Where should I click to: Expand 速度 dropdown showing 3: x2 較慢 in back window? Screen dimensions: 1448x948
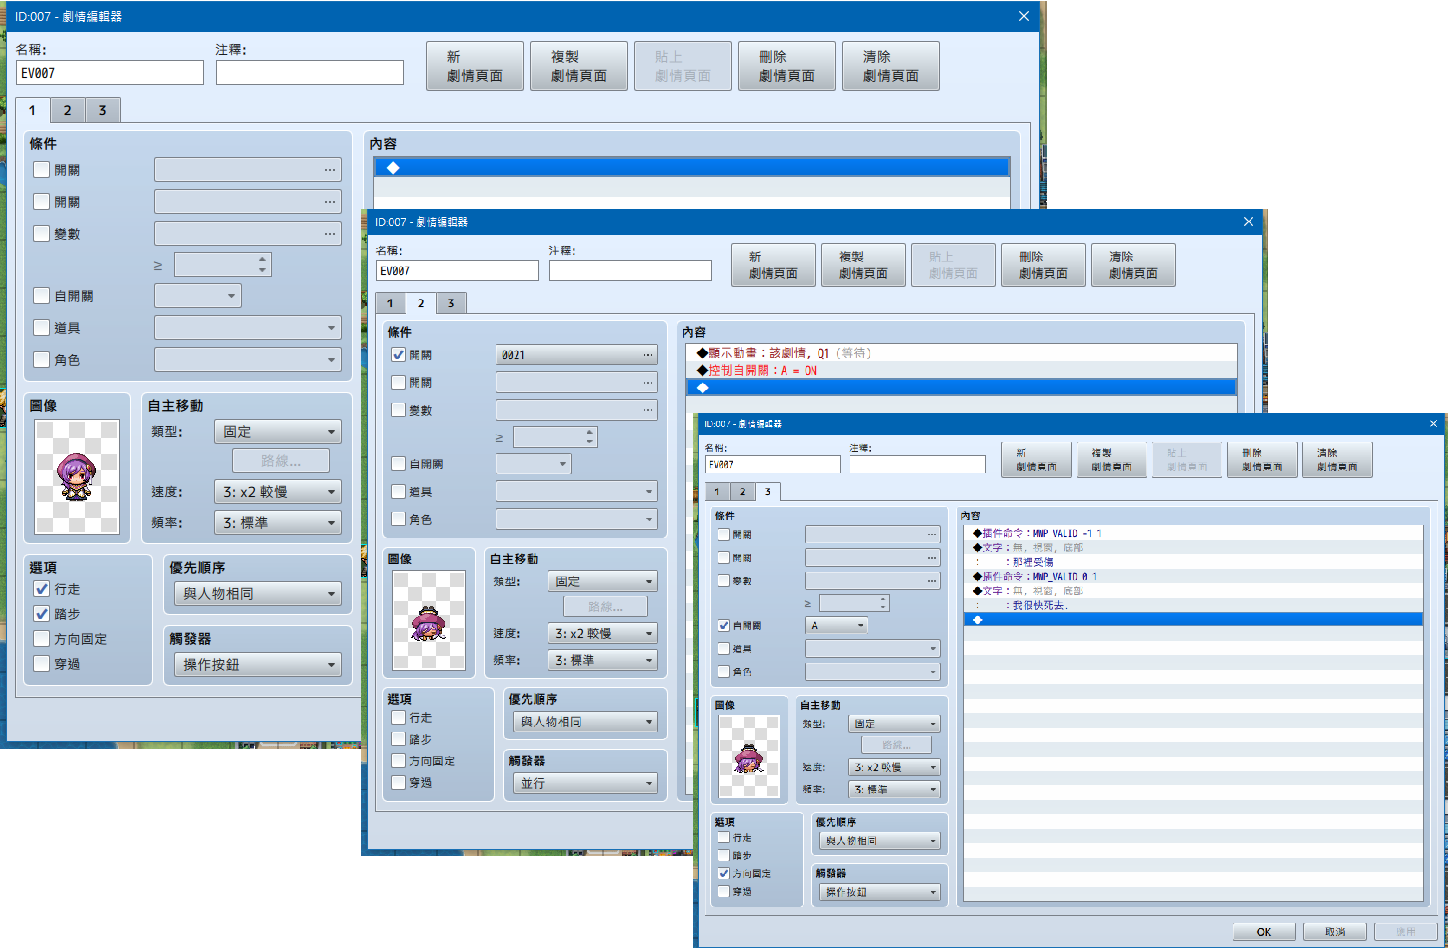278,492
